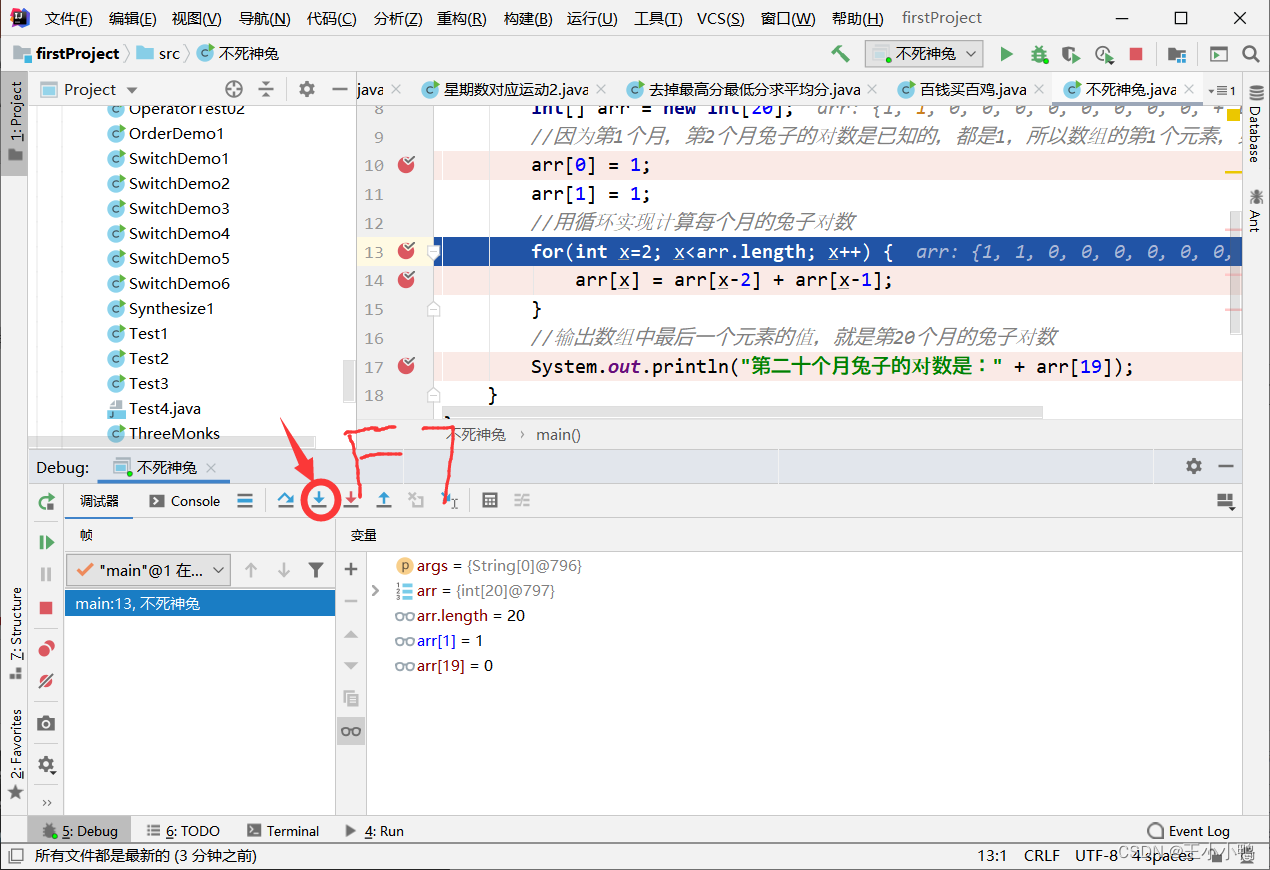This screenshot has height=870, width=1270.
Task: Stop the process from top toolbar
Action: (x=1136, y=54)
